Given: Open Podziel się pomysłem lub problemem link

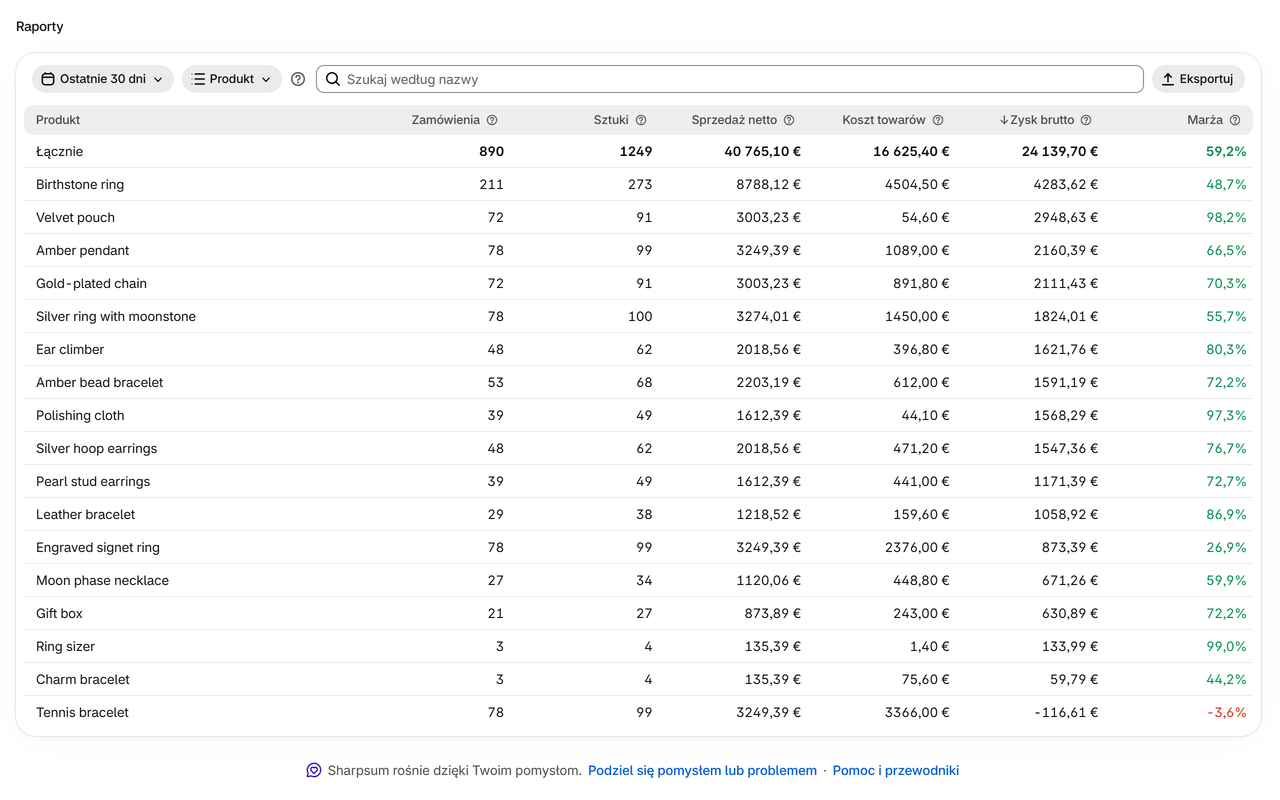Looking at the screenshot, I should (702, 770).
